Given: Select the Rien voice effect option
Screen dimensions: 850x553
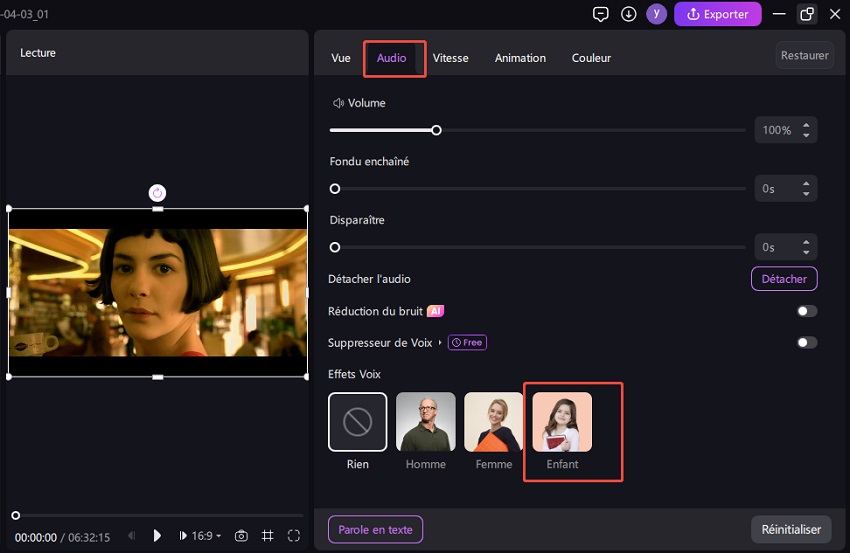Looking at the screenshot, I should tap(357, 421).
